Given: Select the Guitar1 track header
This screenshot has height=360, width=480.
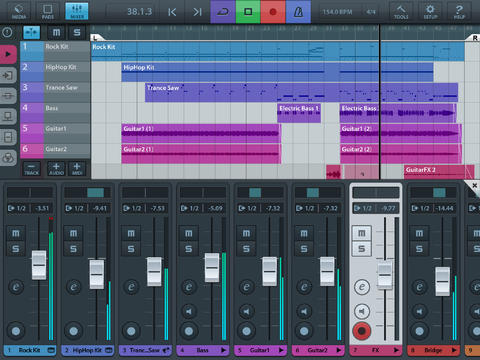Looking at the screenshot, I should tap(55, 133).
